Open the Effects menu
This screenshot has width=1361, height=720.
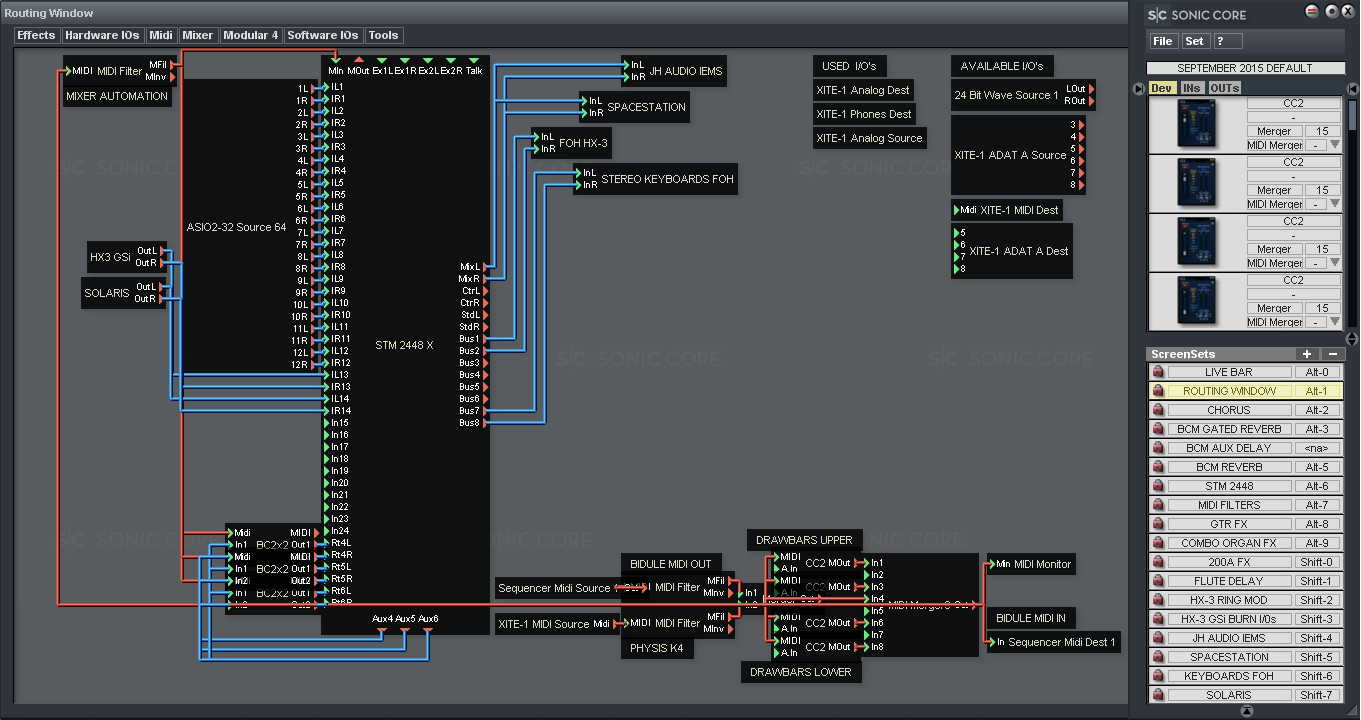click(37, 35)
